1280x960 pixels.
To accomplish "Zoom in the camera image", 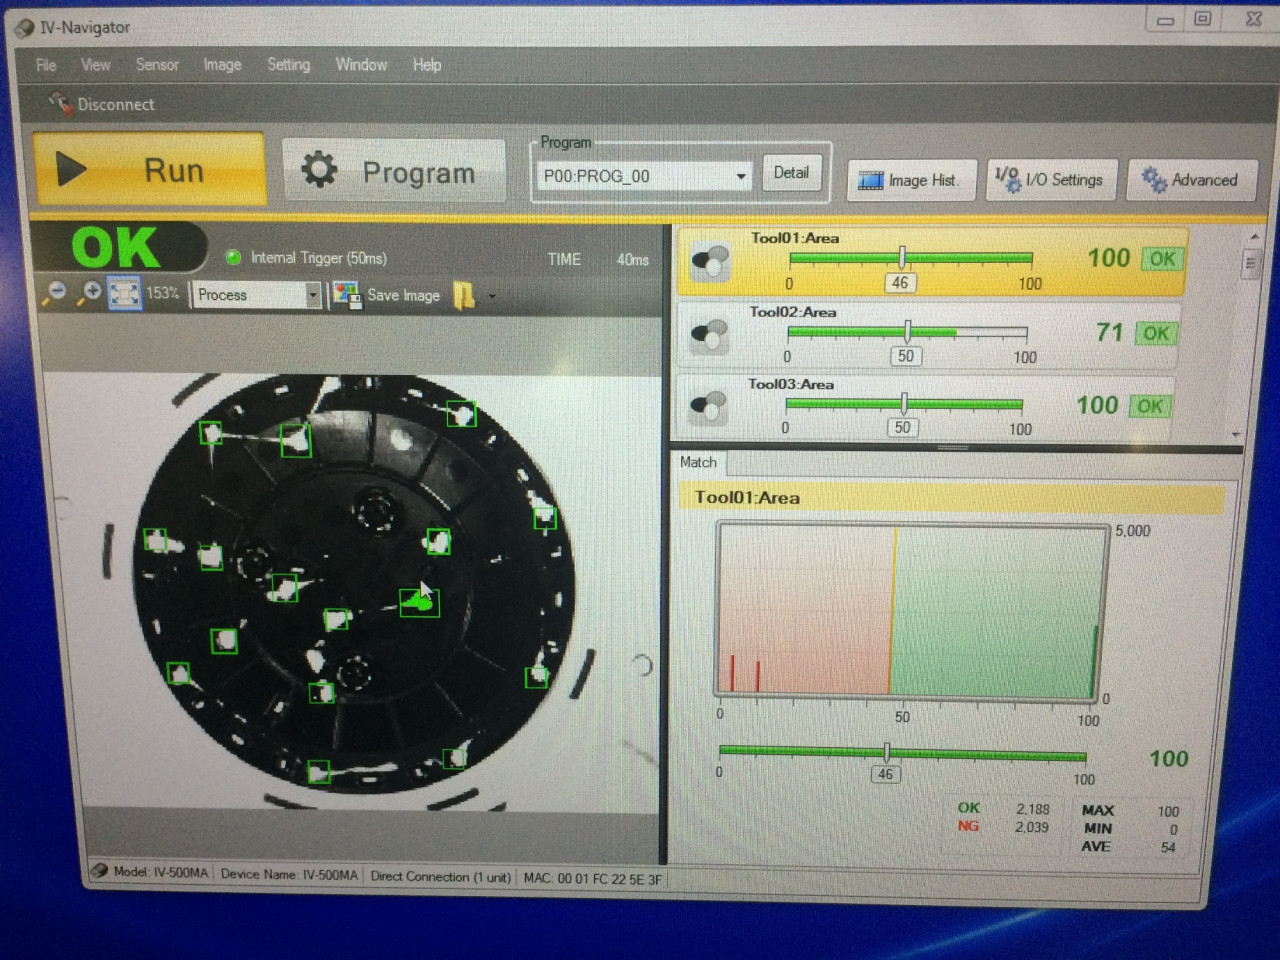I will click(91, 292).
